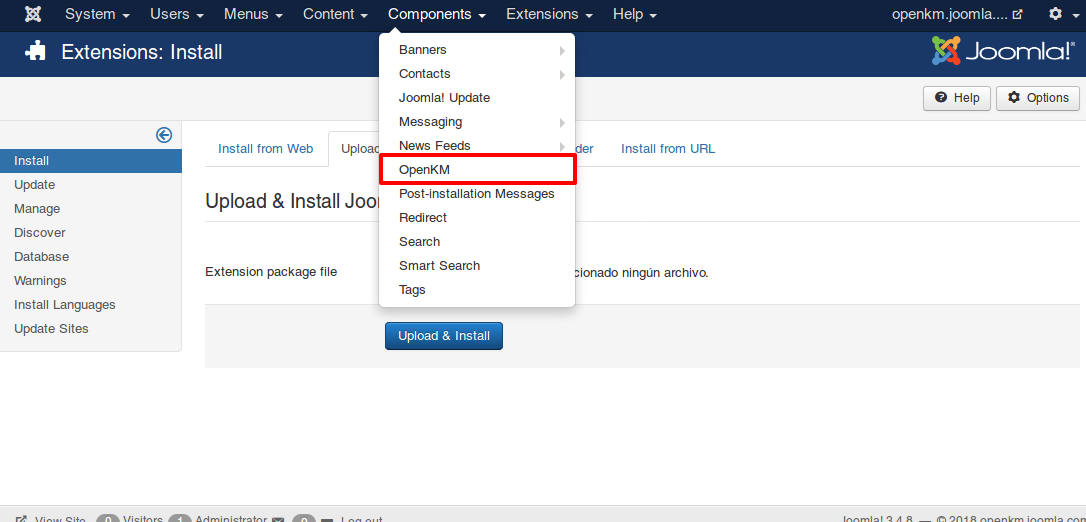Switch to the Install from URL tab

tap(668, 149)
